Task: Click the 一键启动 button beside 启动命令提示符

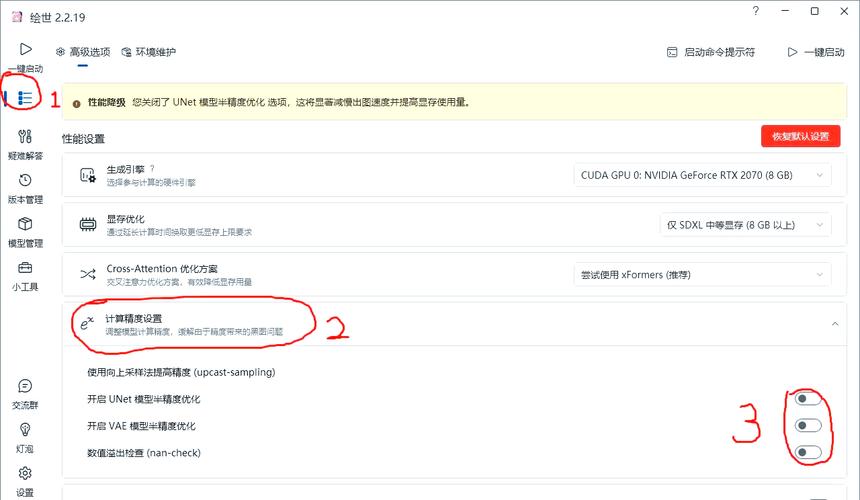Action: [x=816, y=52]
